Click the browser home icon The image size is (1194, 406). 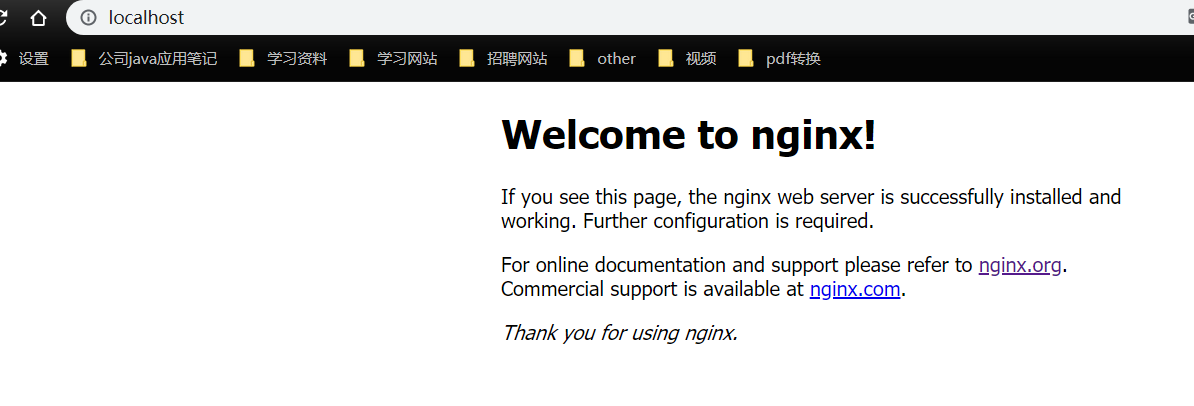point(38,18)
